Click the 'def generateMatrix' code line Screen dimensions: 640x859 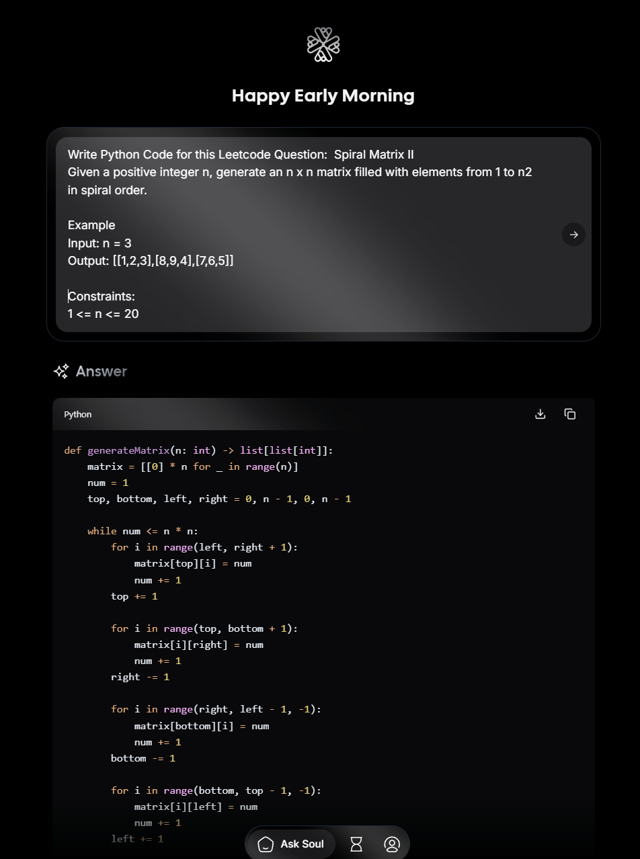[x=198, y=450]
